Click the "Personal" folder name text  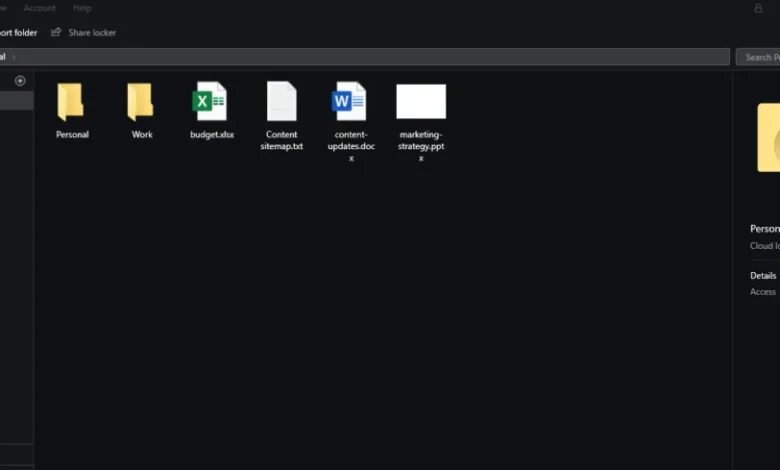[72, 134]
